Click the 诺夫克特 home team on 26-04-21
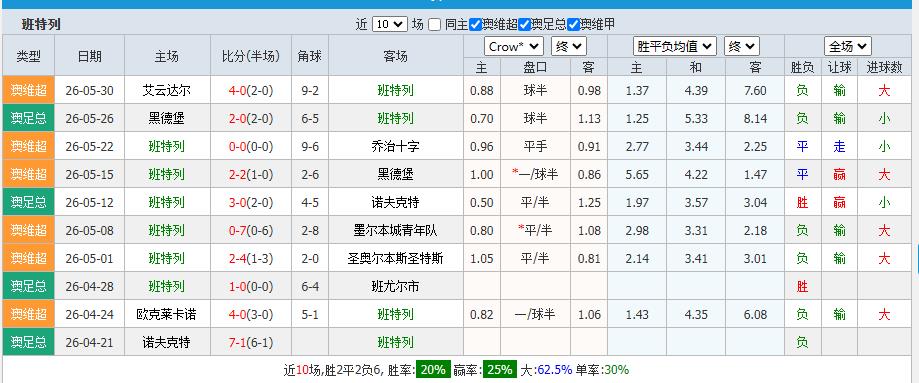Screen dimensions: 919x383 click(x=167, y=343)
